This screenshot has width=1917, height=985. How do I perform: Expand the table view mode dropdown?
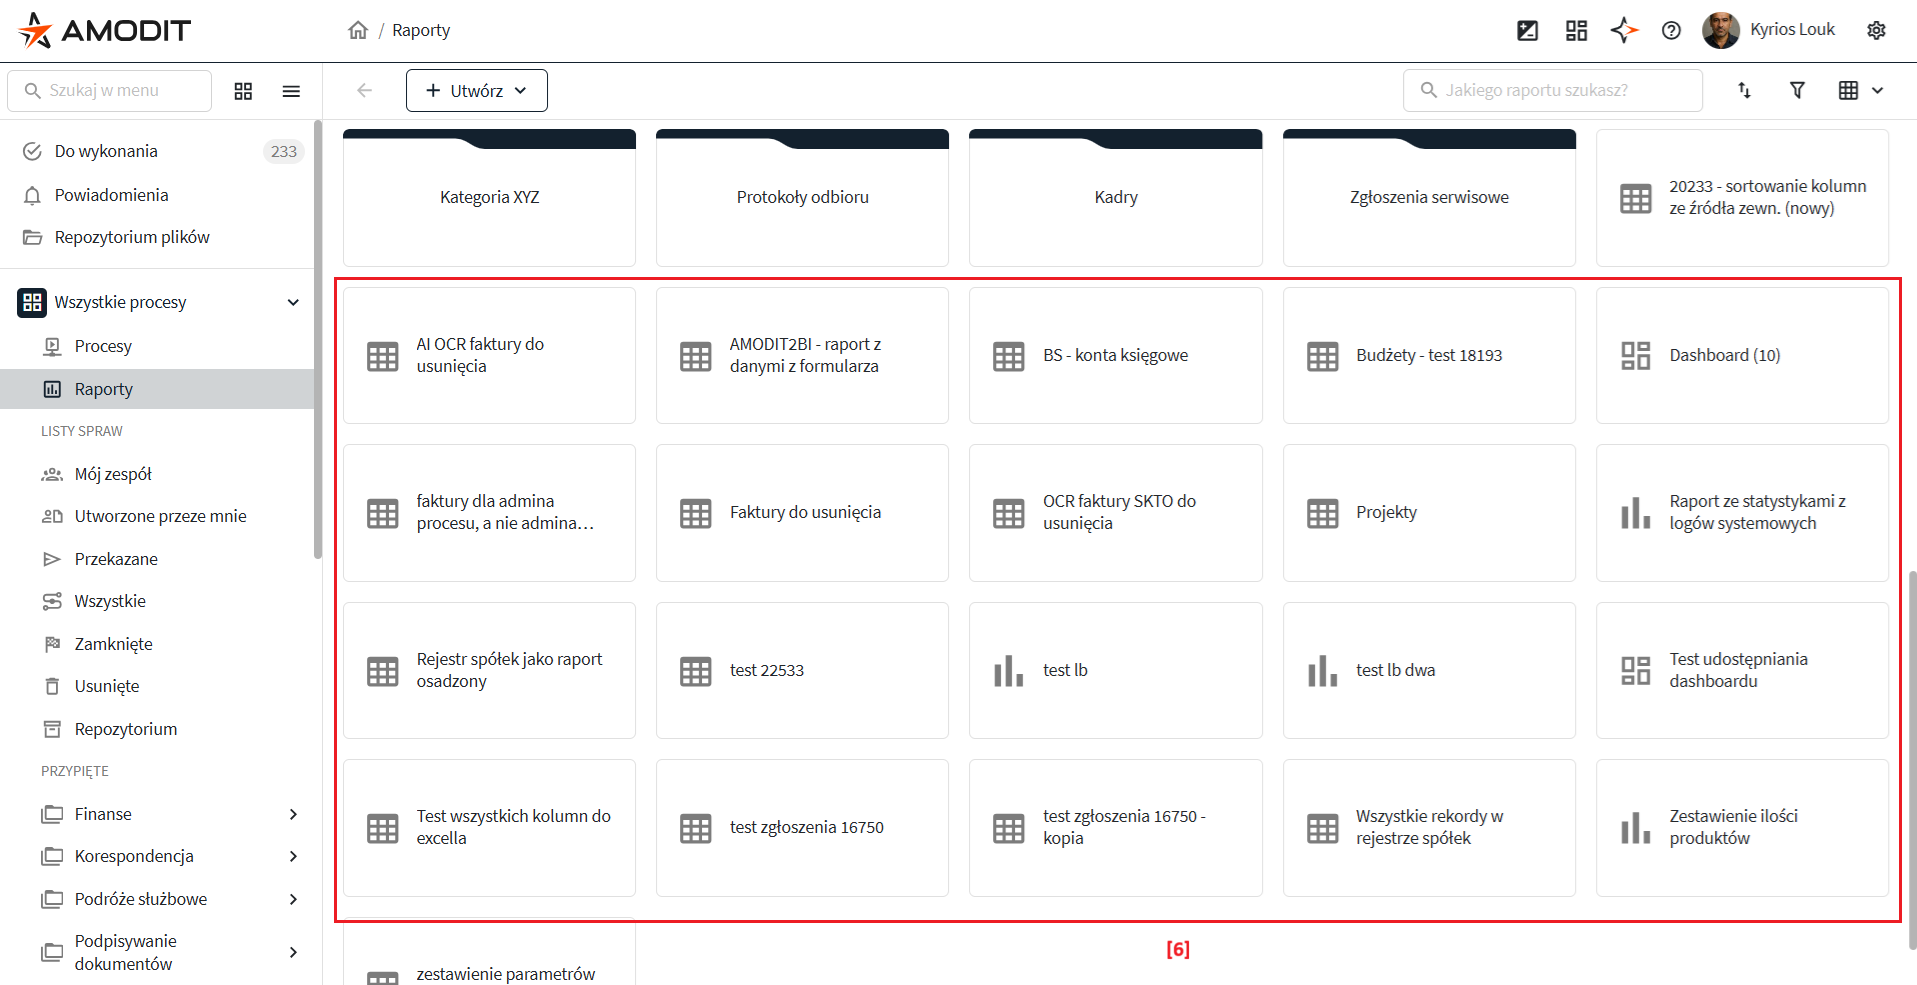pos(1861,91)
